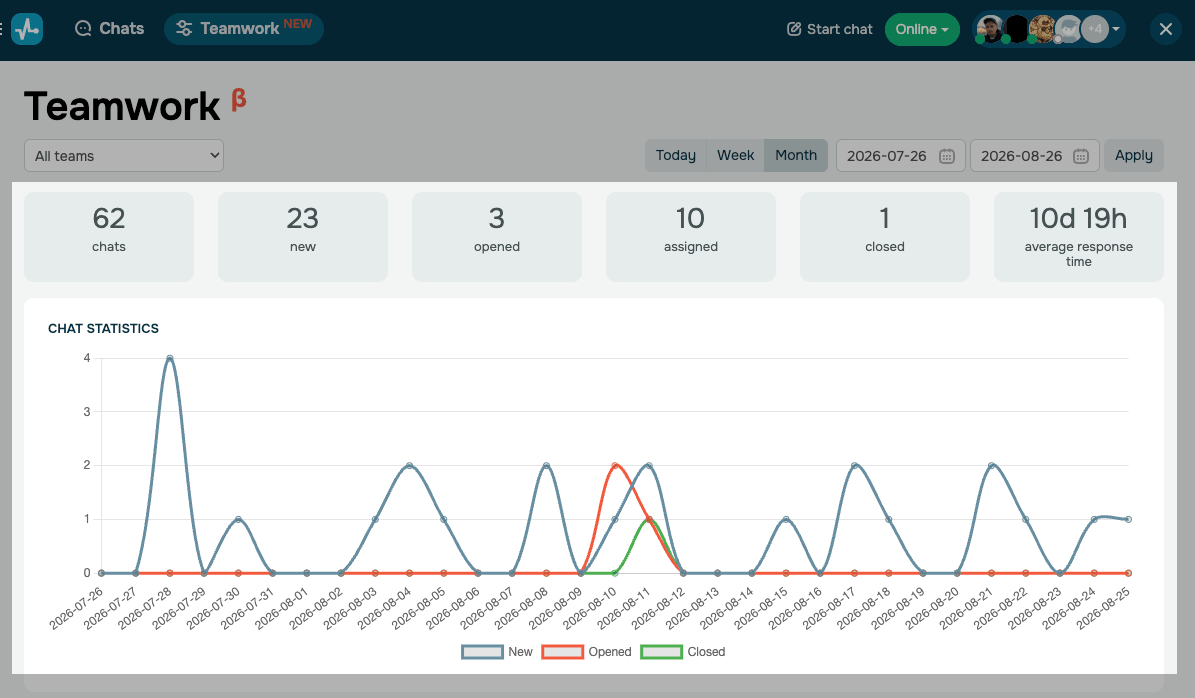This screenshot has width=1195, height=698.
Task: Click the black agent avatar
Action: 1016,29
